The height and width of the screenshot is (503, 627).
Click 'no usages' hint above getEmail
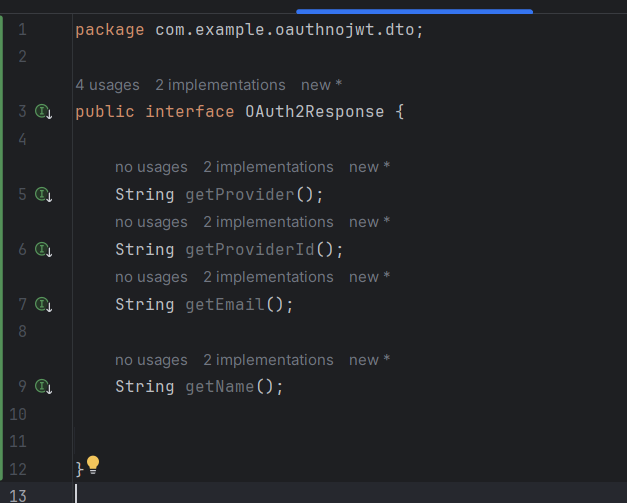[x=151, y=277]
